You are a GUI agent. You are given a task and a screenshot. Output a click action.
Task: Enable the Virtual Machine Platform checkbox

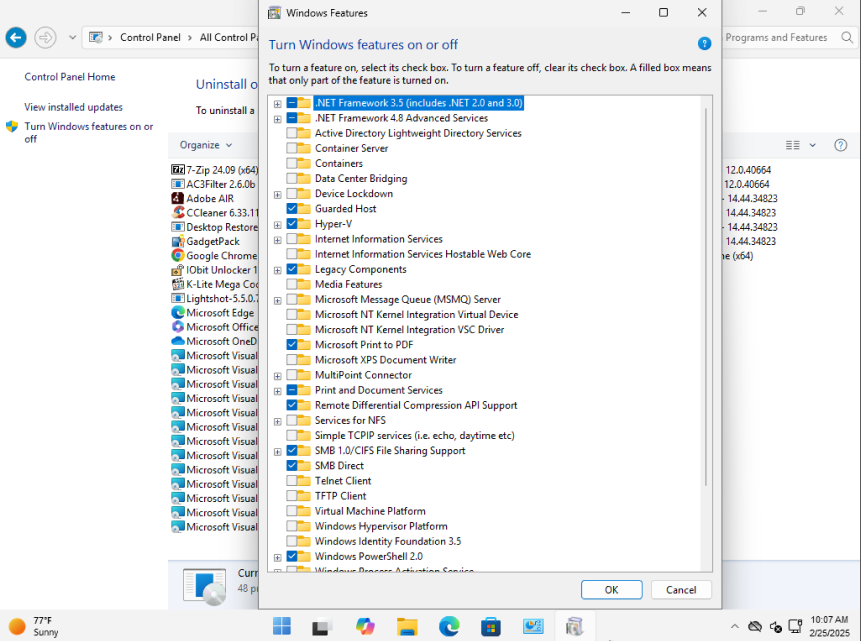[292, 511]
